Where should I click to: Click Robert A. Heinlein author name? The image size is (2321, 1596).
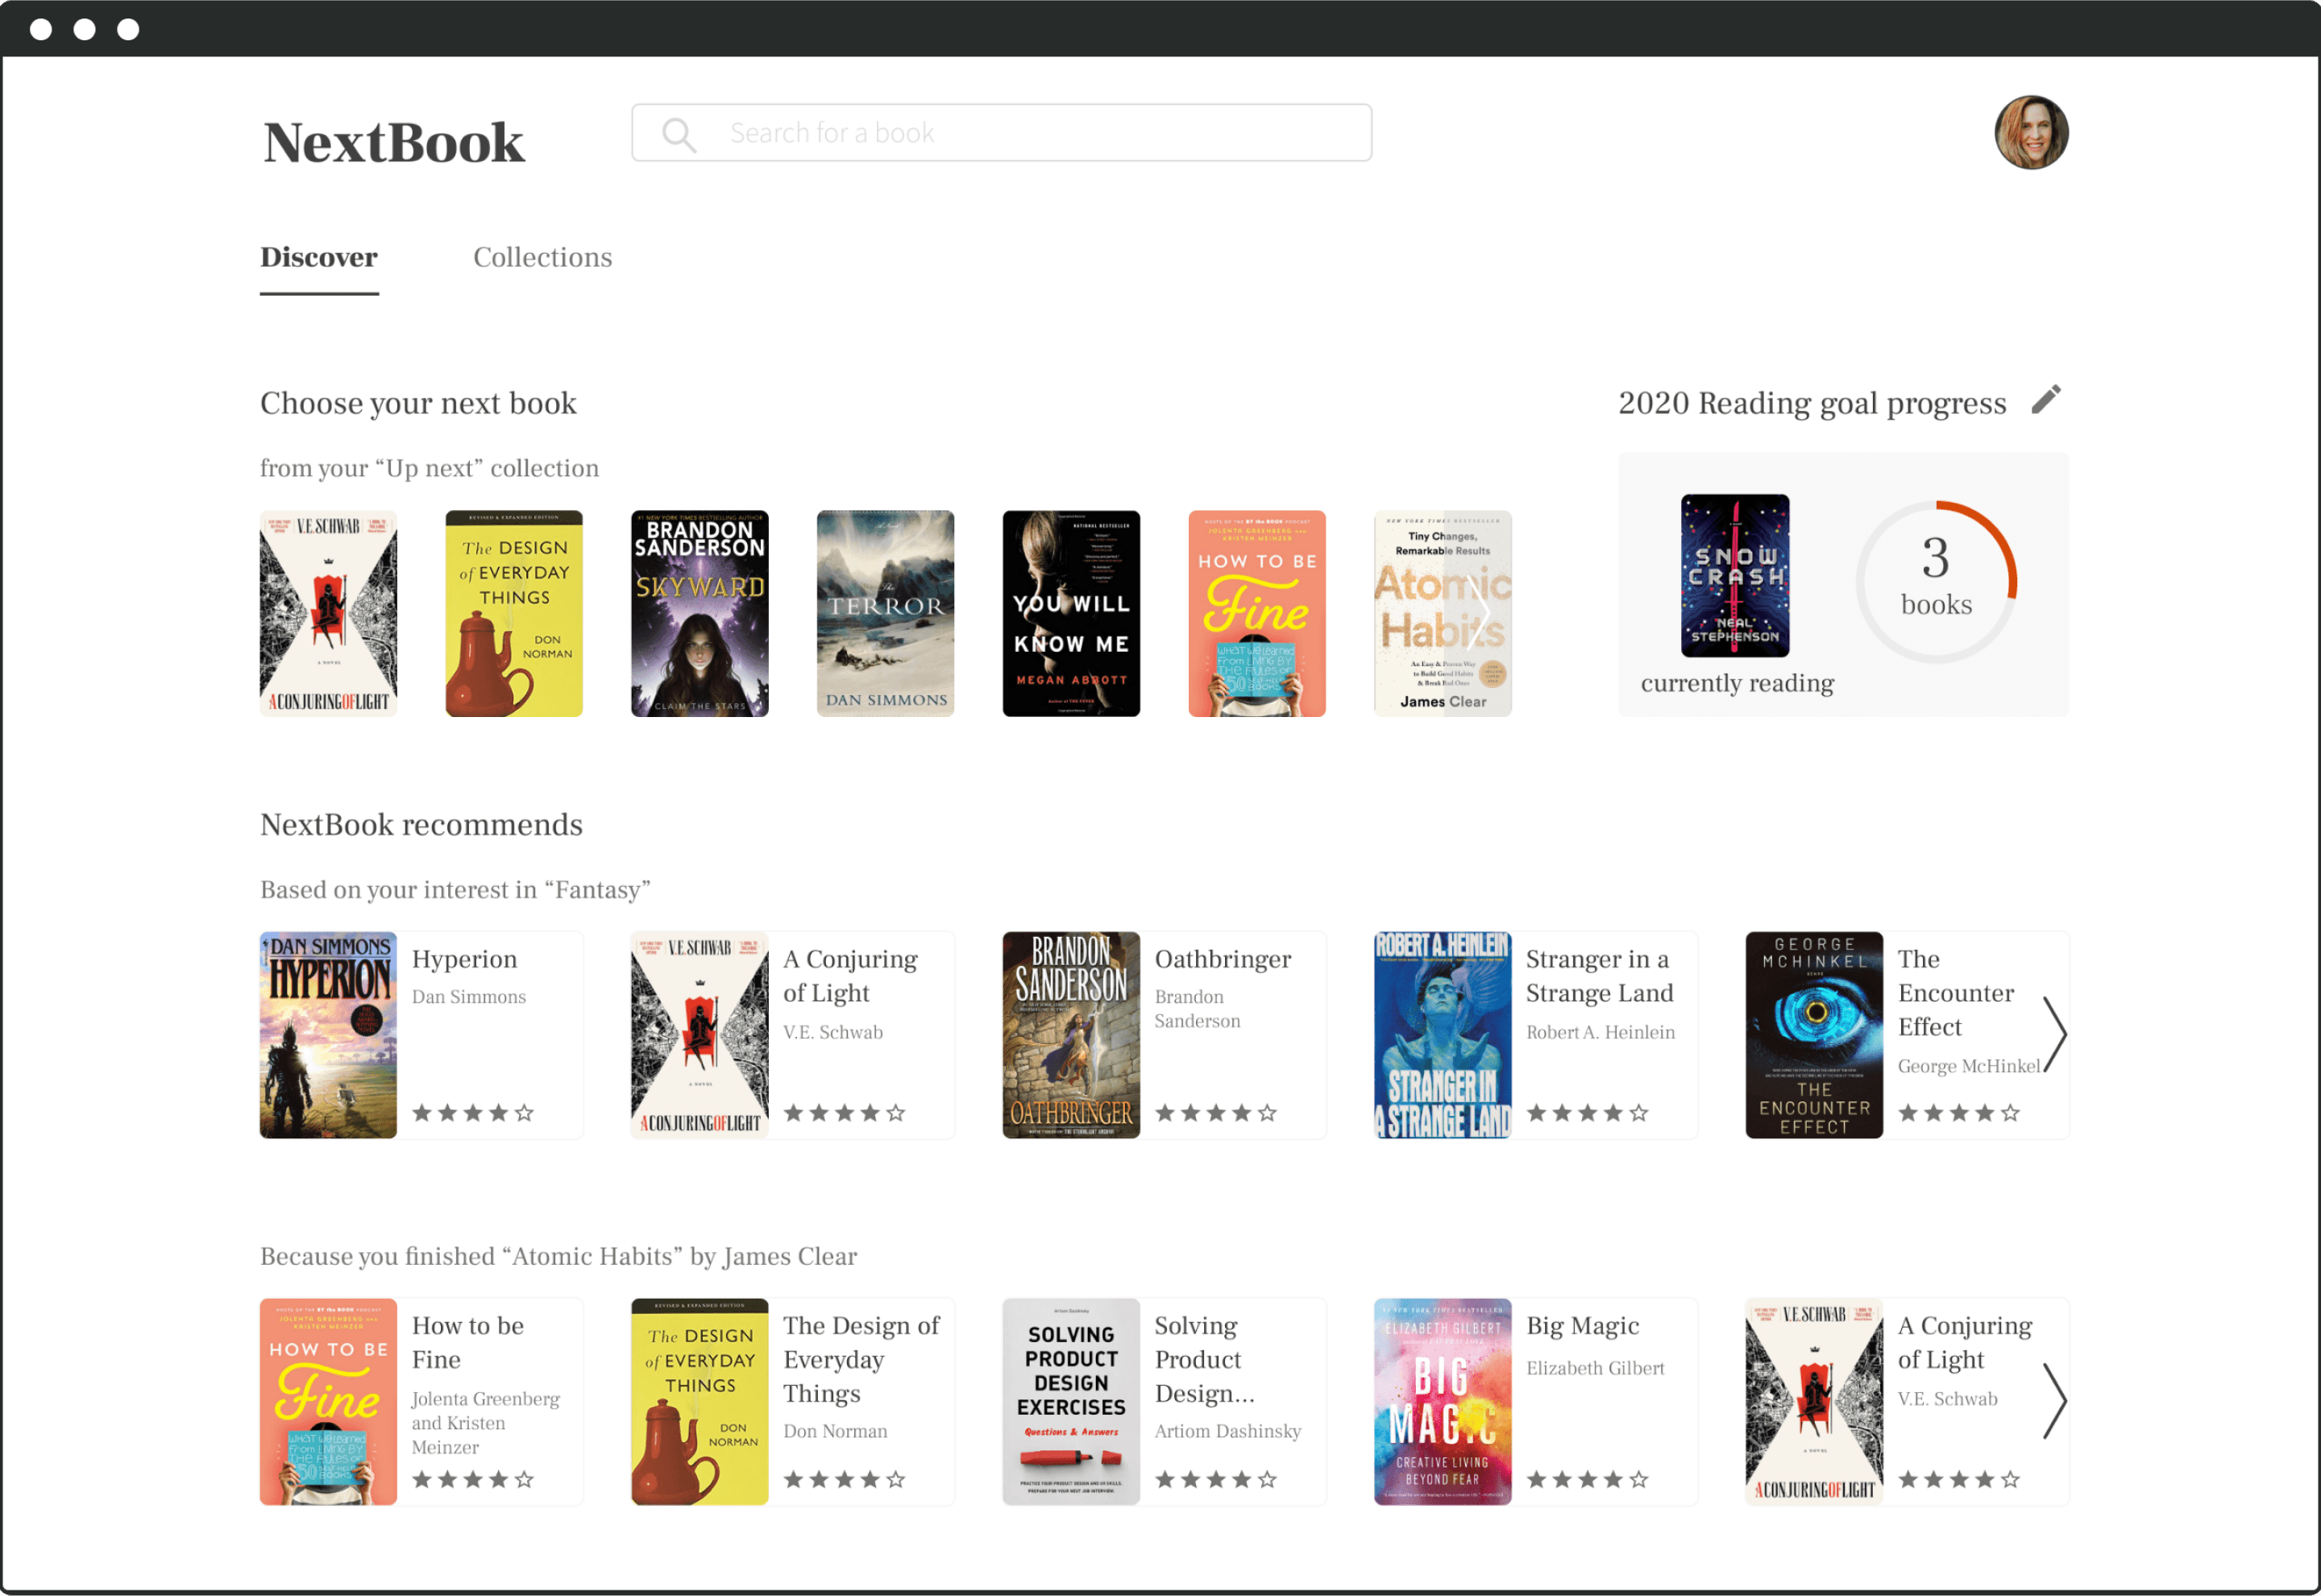tap(1600, 1032)
